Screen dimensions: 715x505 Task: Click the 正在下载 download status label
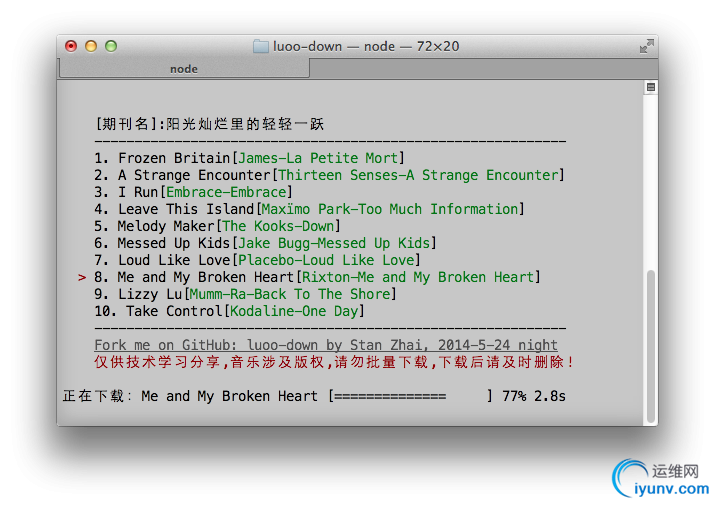tap(97, 396)
